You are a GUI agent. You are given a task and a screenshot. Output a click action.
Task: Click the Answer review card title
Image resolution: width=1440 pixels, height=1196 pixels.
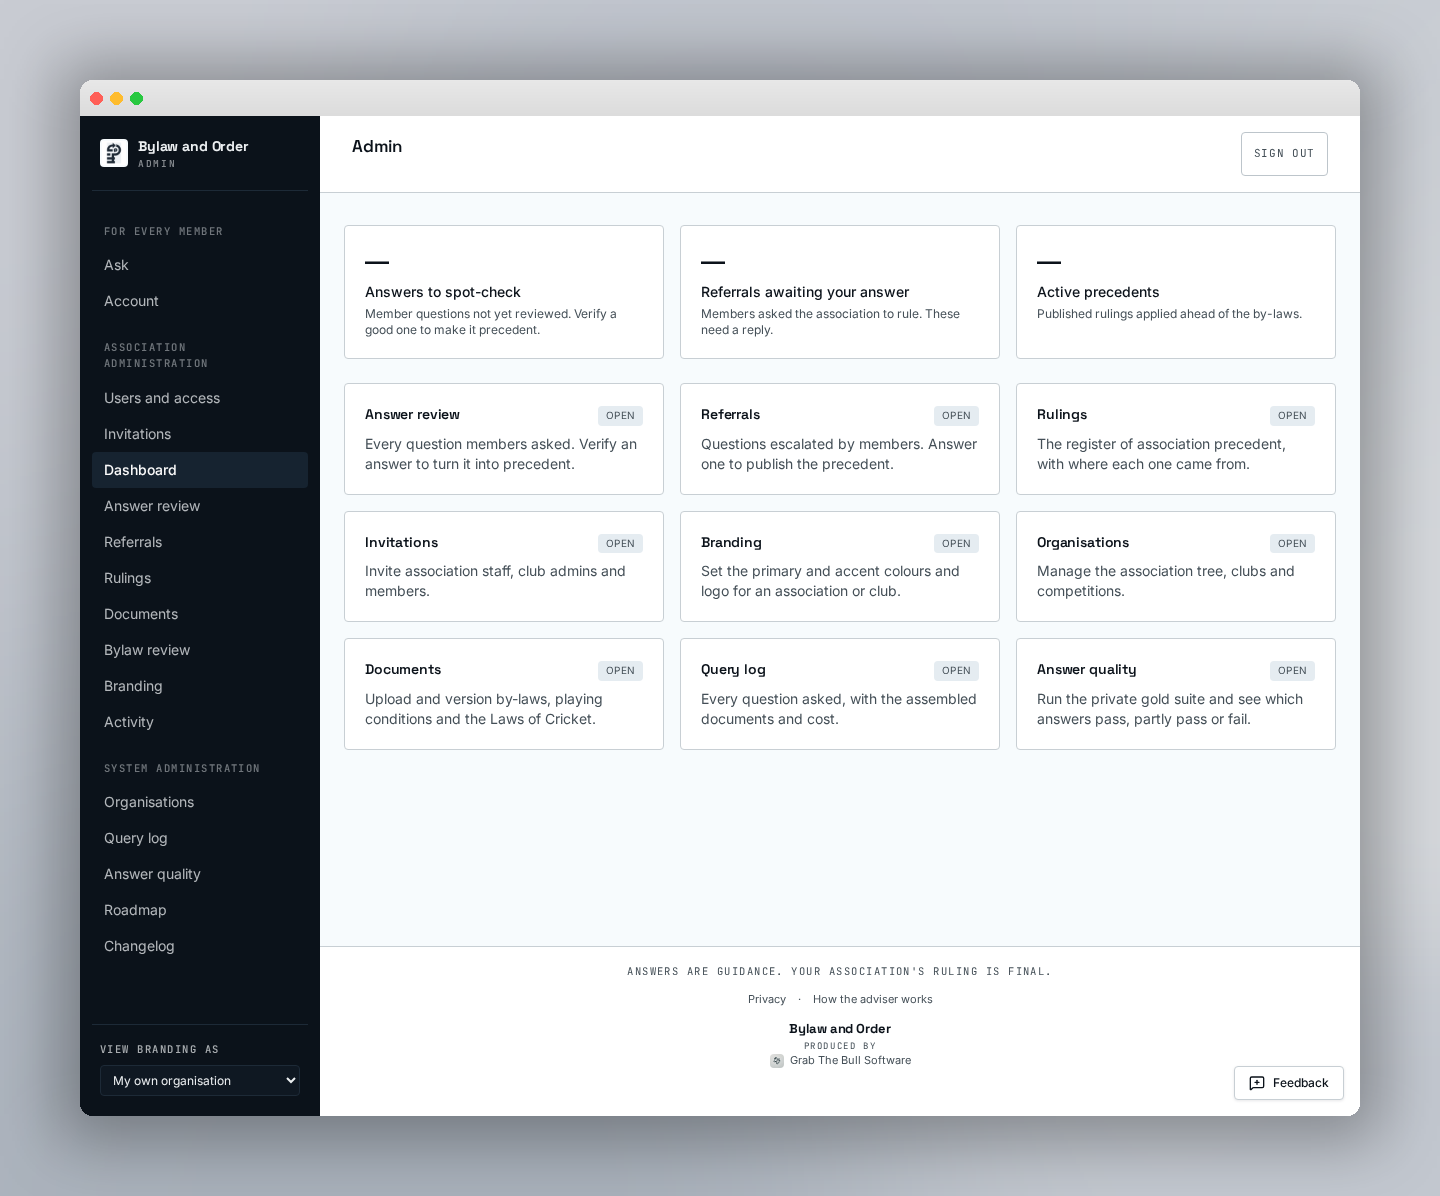[412, 415]
